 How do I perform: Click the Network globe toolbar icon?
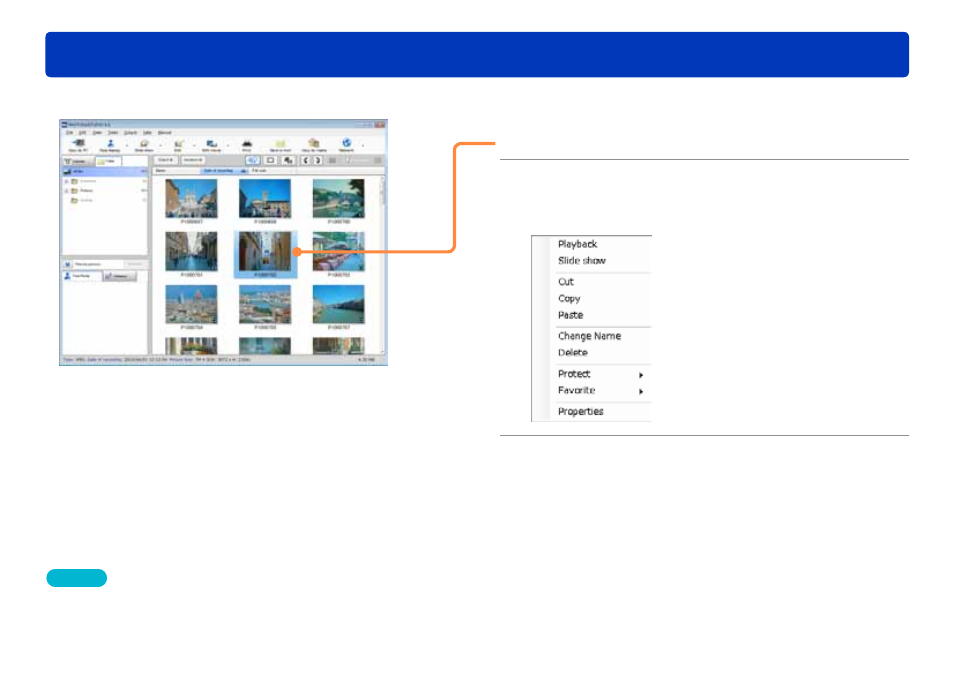point(346,145)
